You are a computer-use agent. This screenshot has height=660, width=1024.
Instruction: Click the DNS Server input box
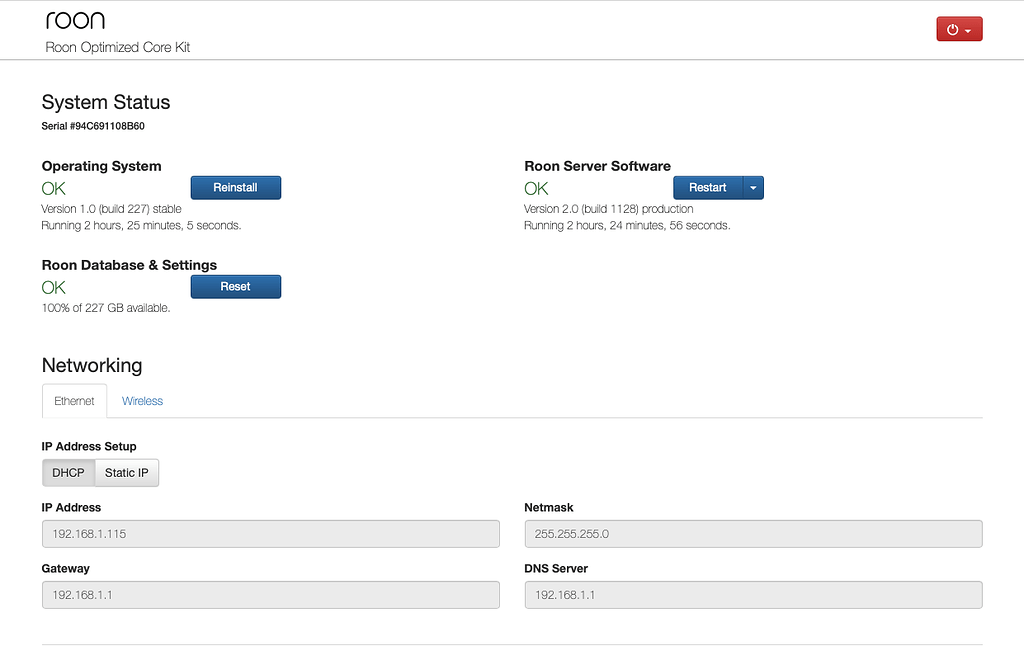coord(752,594)
